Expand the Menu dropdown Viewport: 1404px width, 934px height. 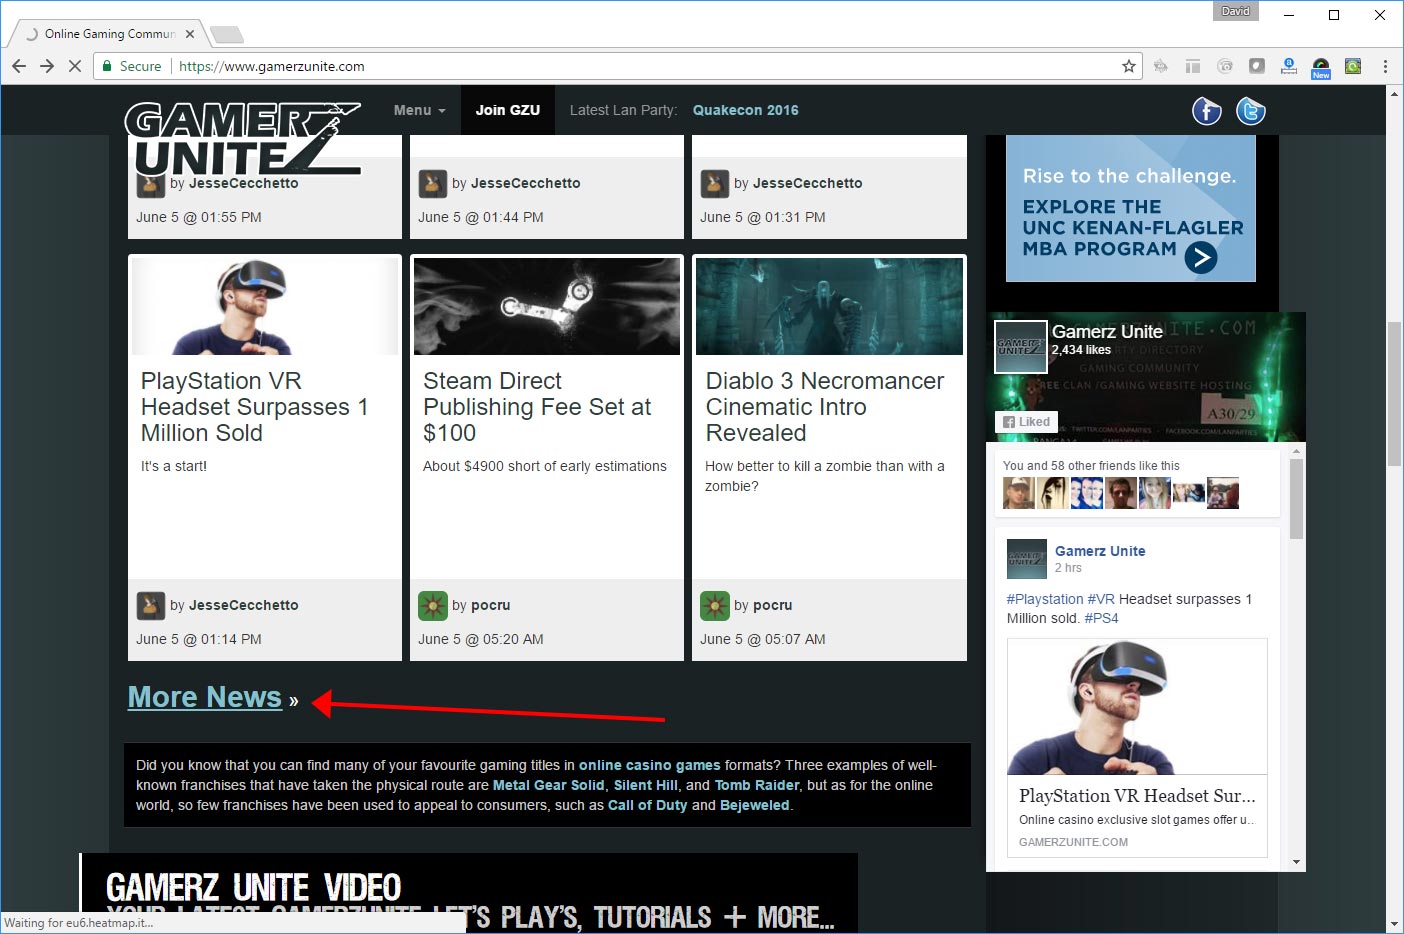point(419,110)
